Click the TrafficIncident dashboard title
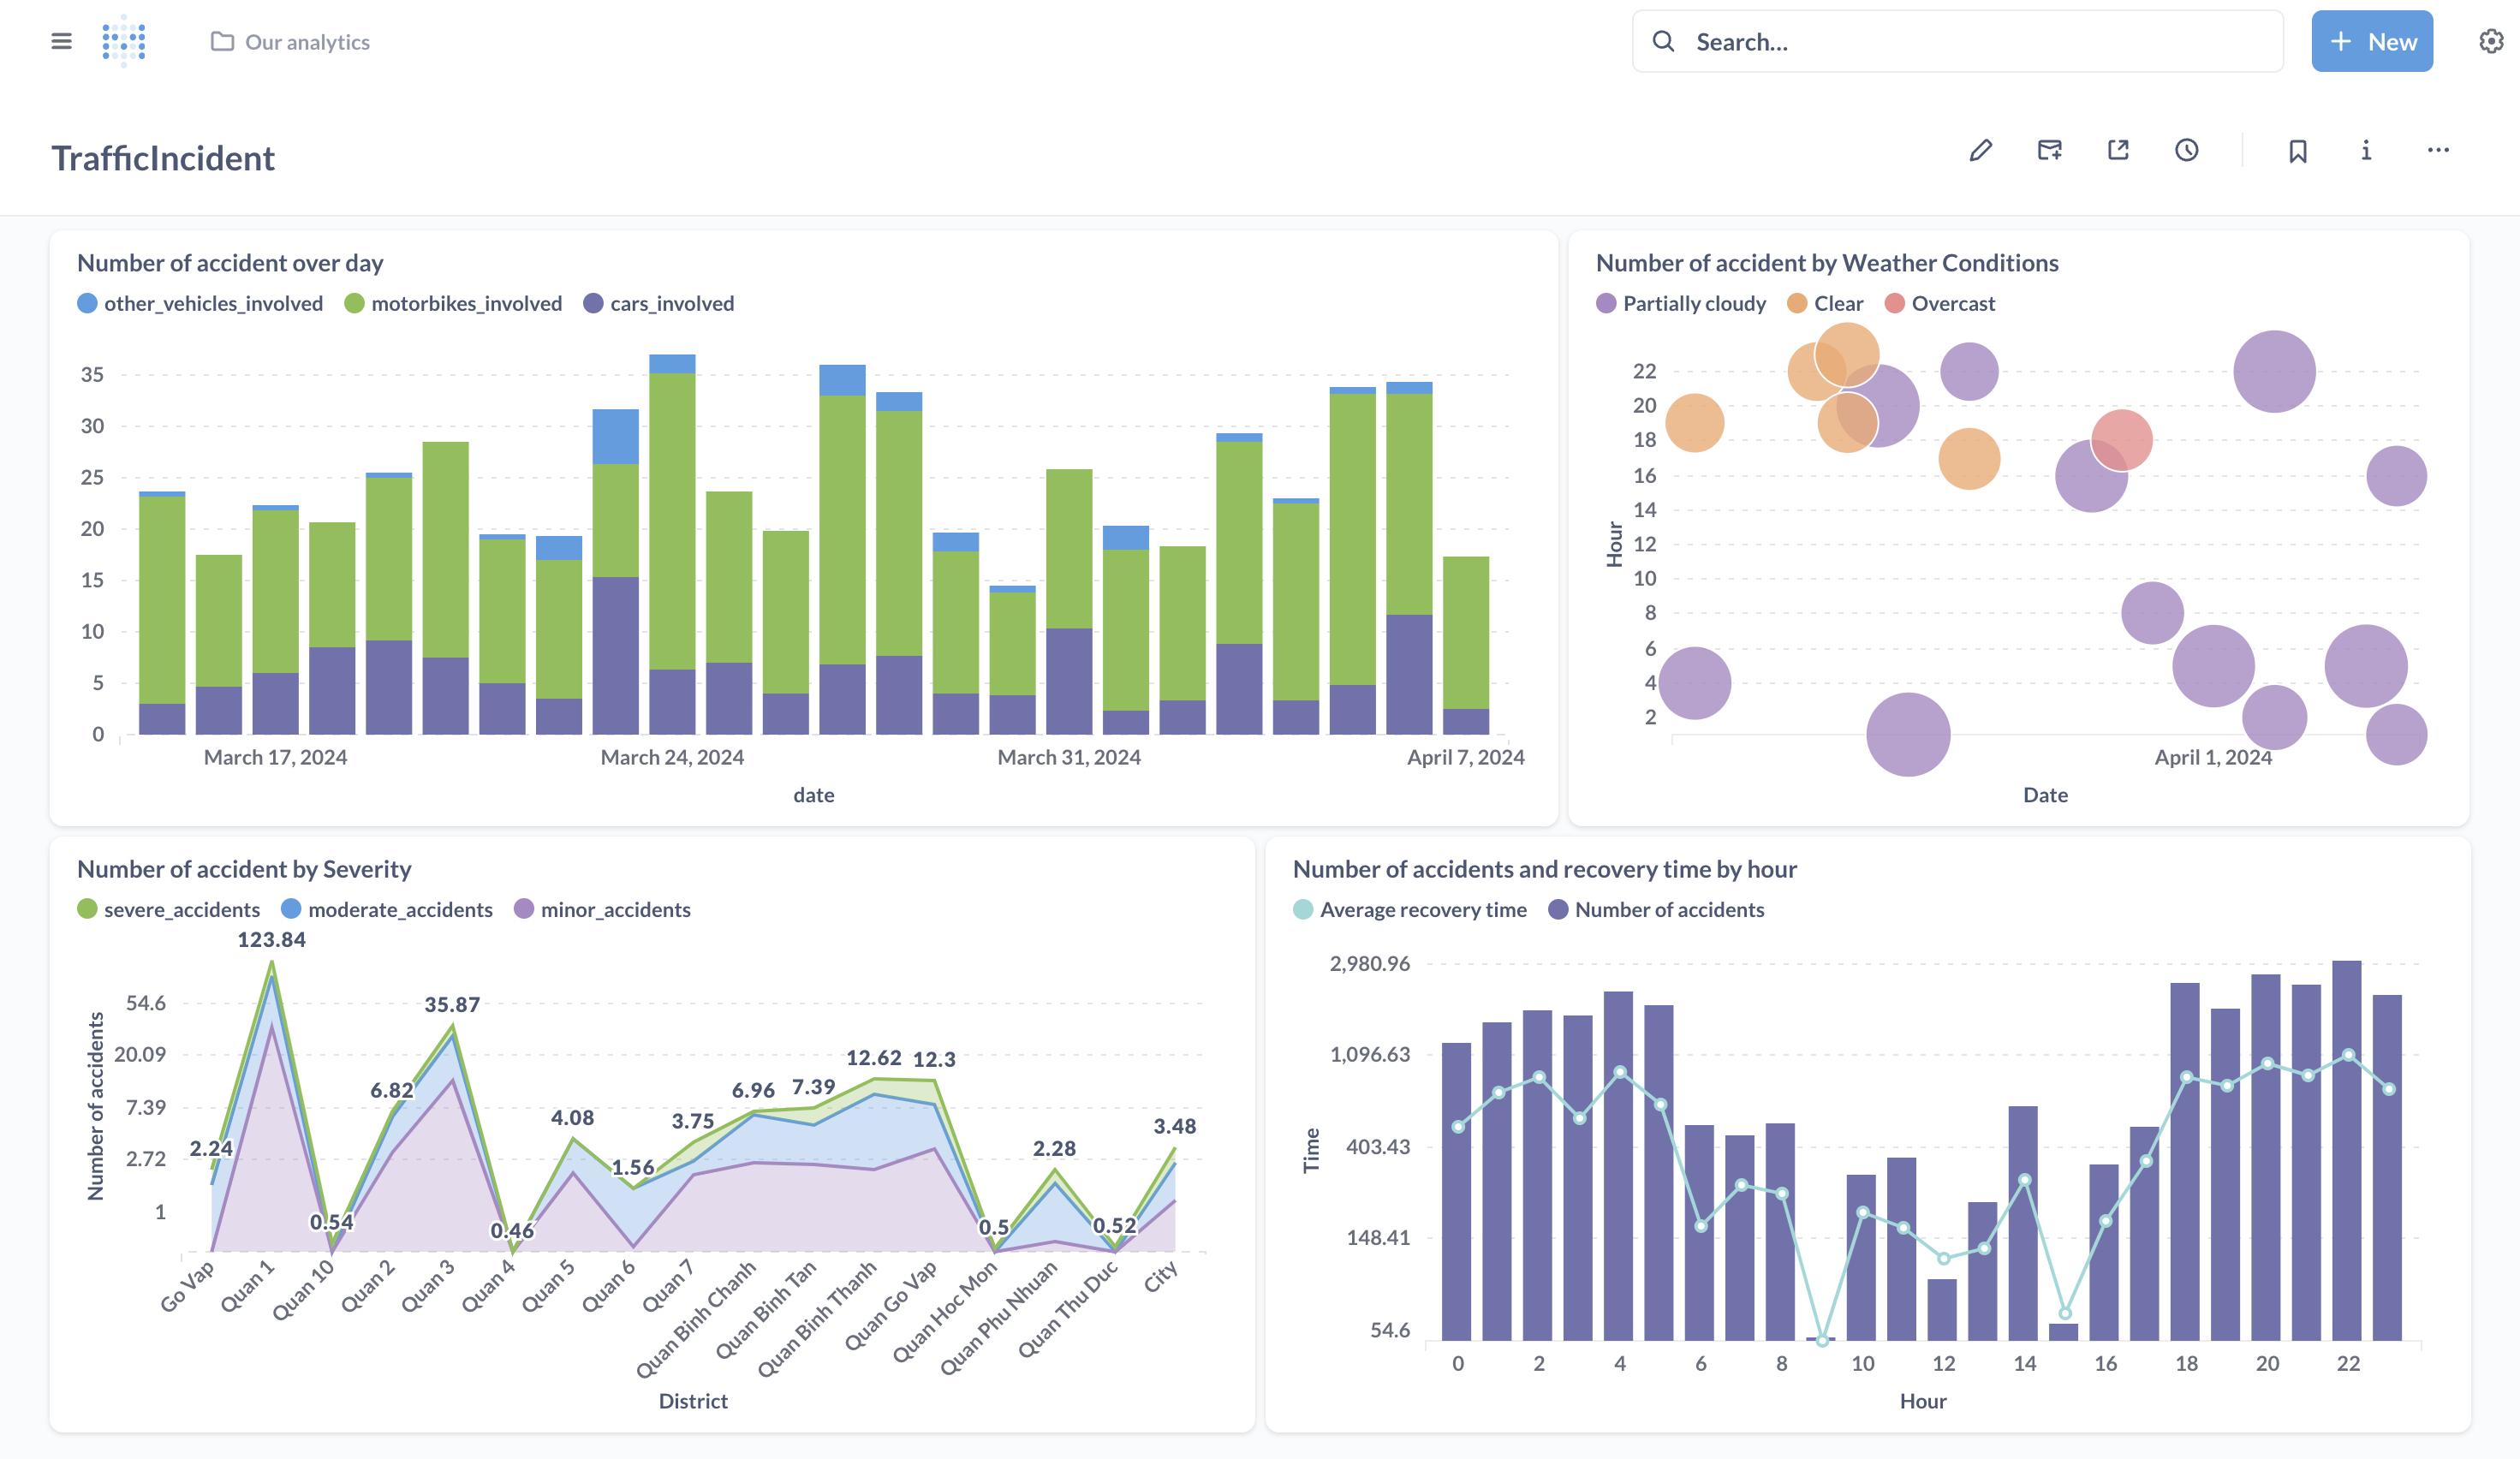Image resolution: width=2520 pixels, height=1459 pixels. coord(163,158)
